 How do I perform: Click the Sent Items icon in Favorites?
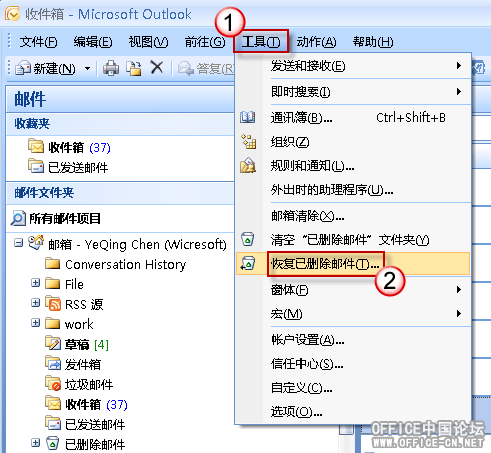click(x=36, y=166)
